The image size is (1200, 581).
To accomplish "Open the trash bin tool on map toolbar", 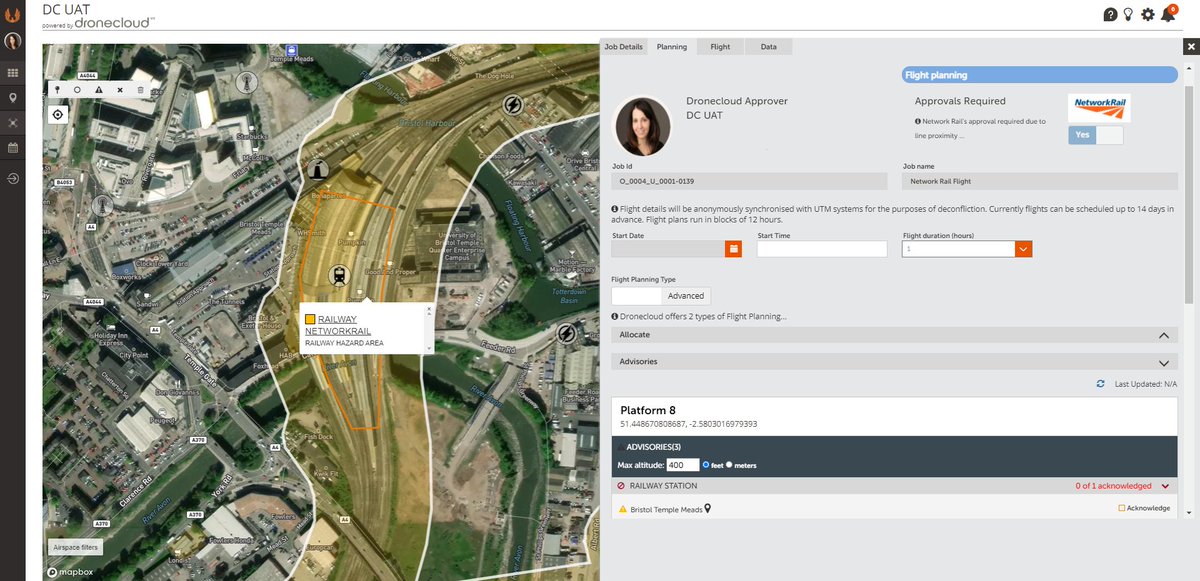I will click(x=139, y=89).
